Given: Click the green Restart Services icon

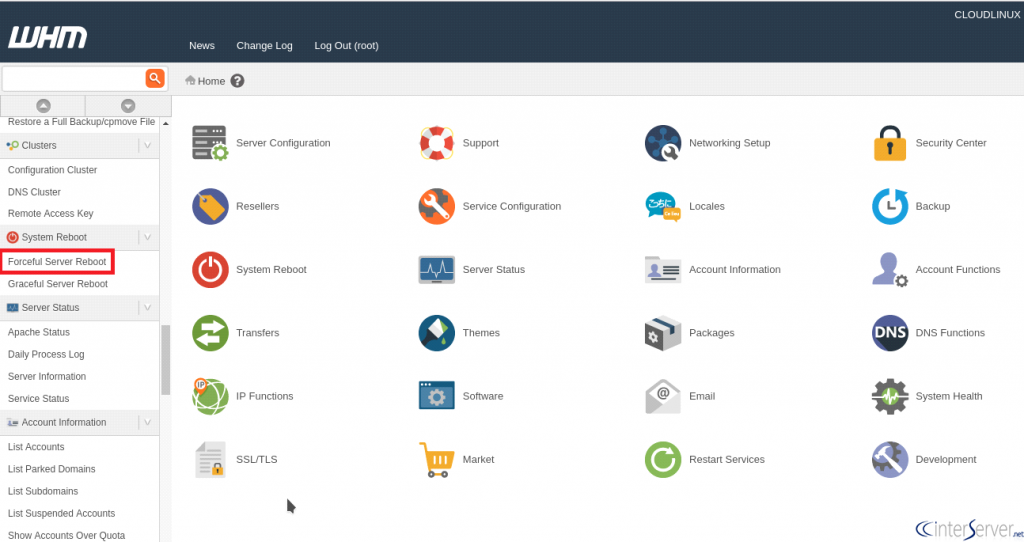Looking at the screenshot, I should tap(663, 460).
